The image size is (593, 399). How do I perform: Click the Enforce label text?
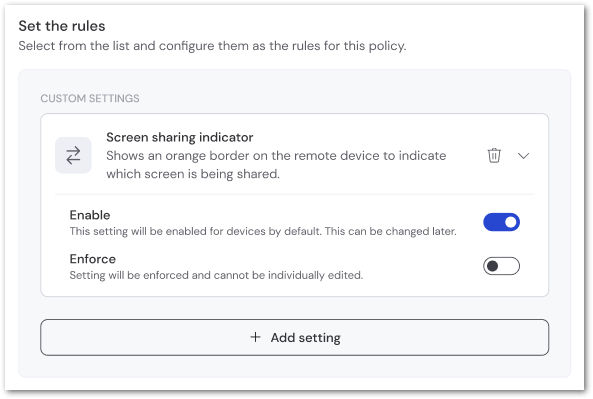click(x=93, y=259)
